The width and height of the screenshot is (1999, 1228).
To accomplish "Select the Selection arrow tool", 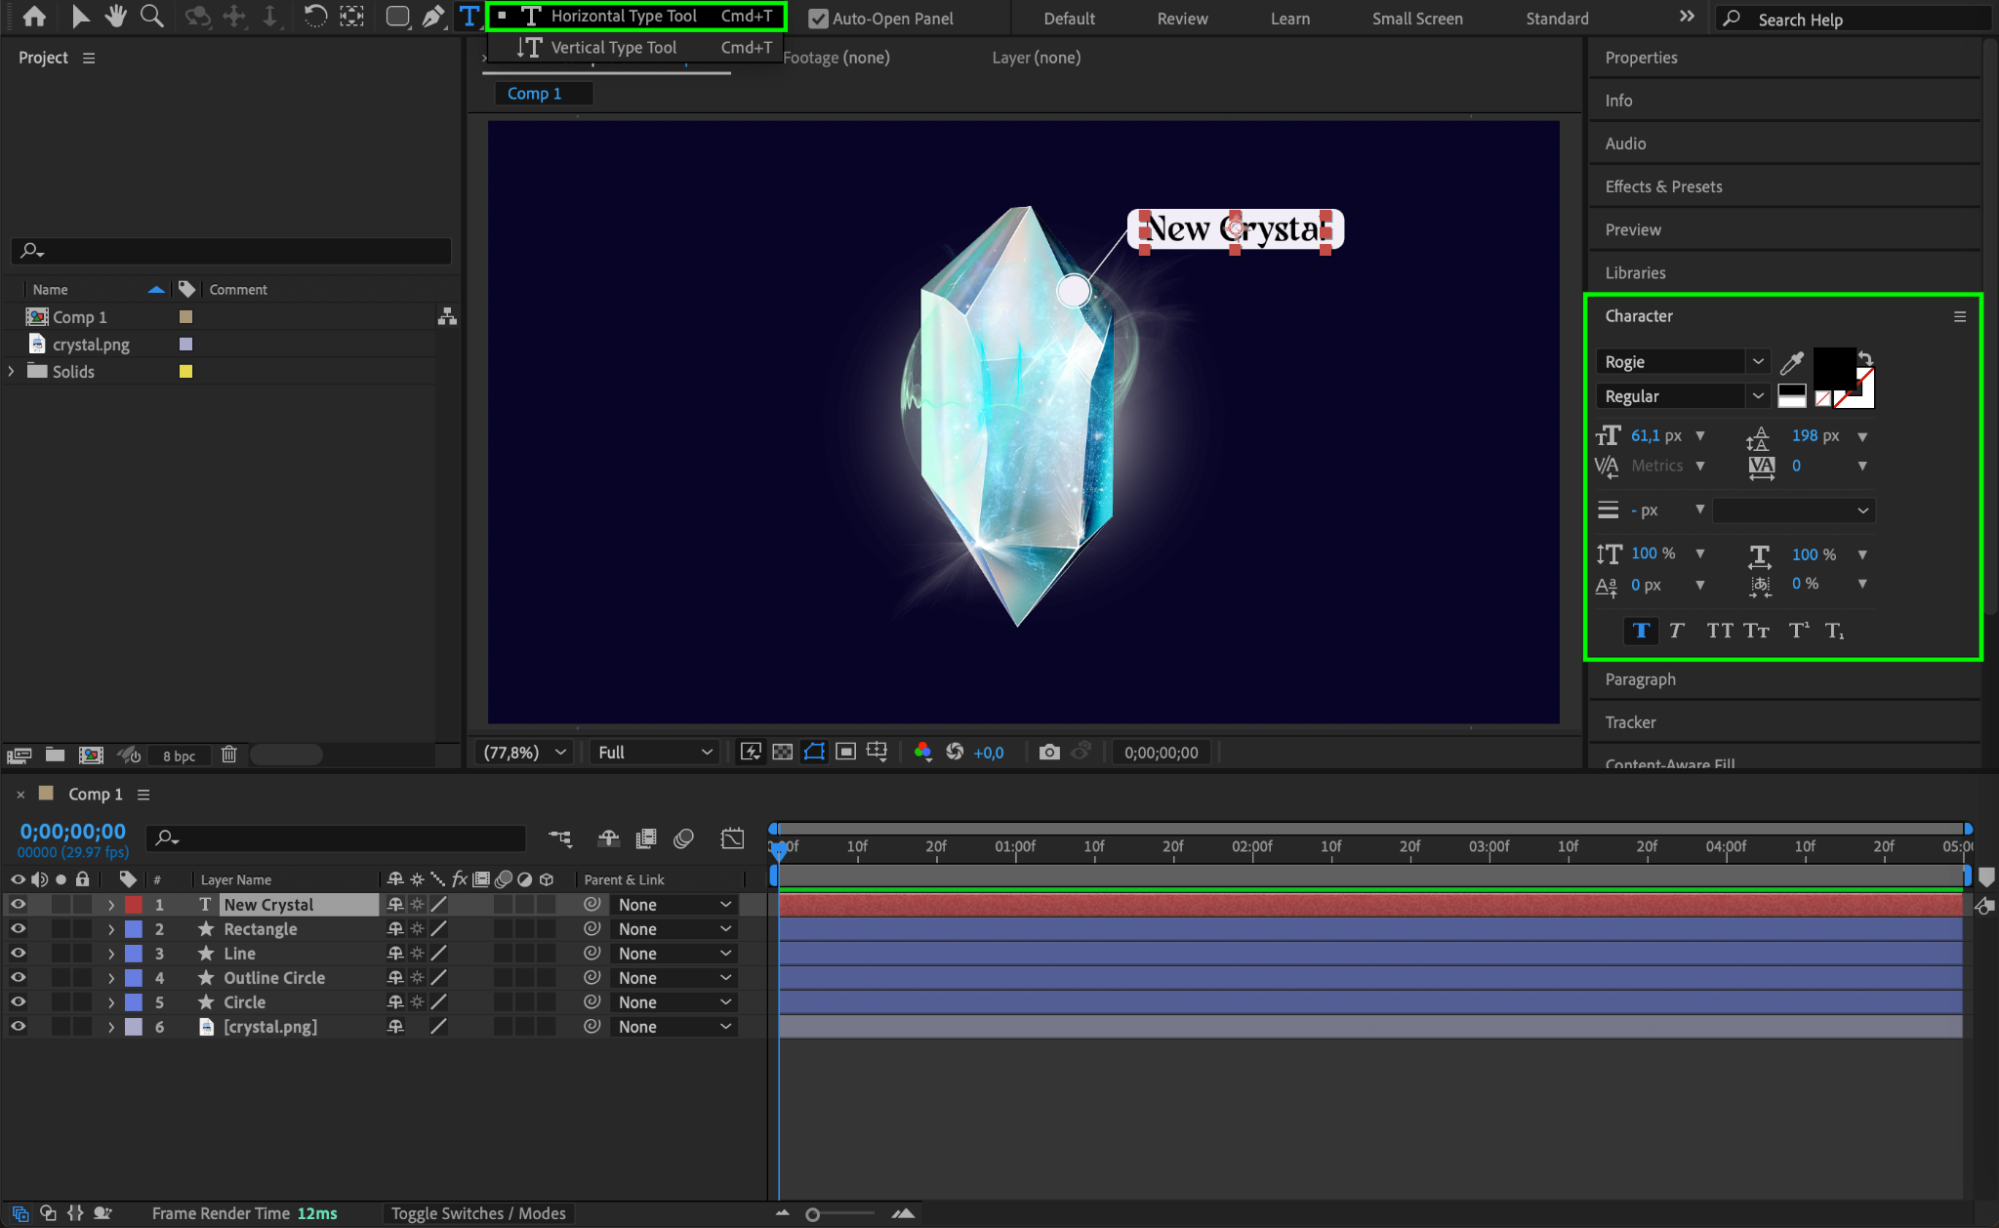I will click(x=81, y=16).
